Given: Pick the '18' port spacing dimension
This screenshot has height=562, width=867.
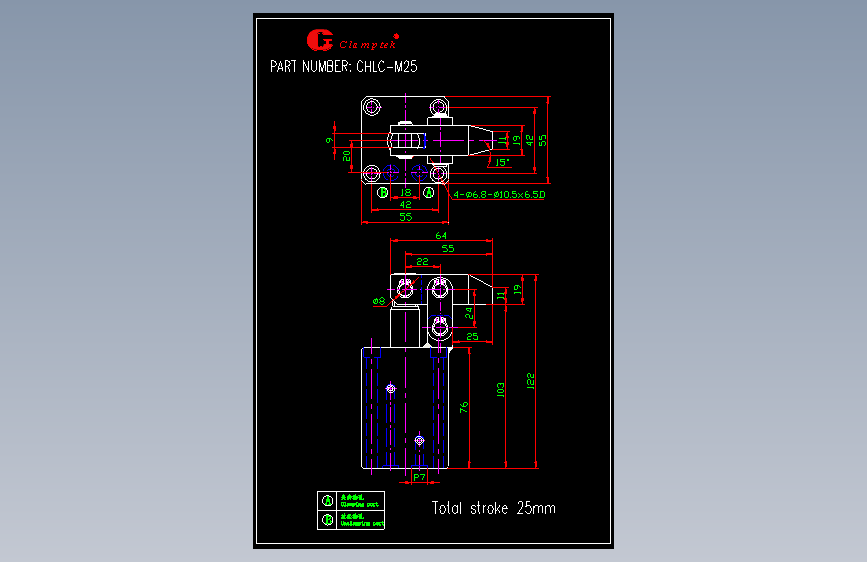Looking at the screenshot, I should click(x=406, y=192).
